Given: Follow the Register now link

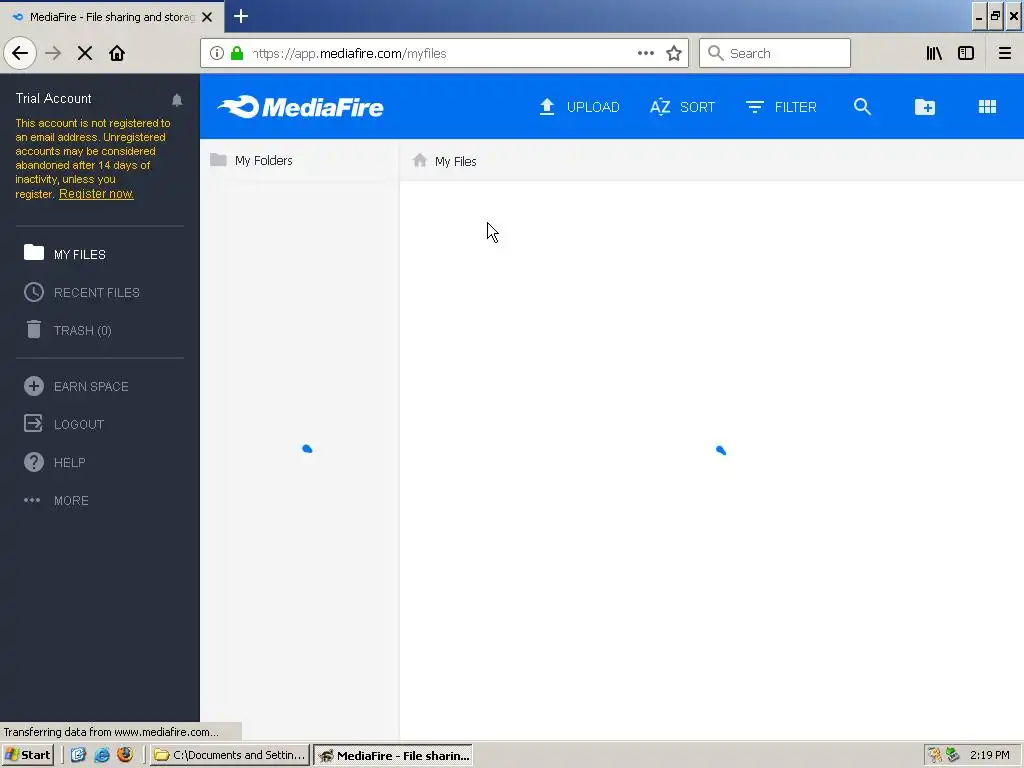Looking at the screenshot, I should [96, 194].
